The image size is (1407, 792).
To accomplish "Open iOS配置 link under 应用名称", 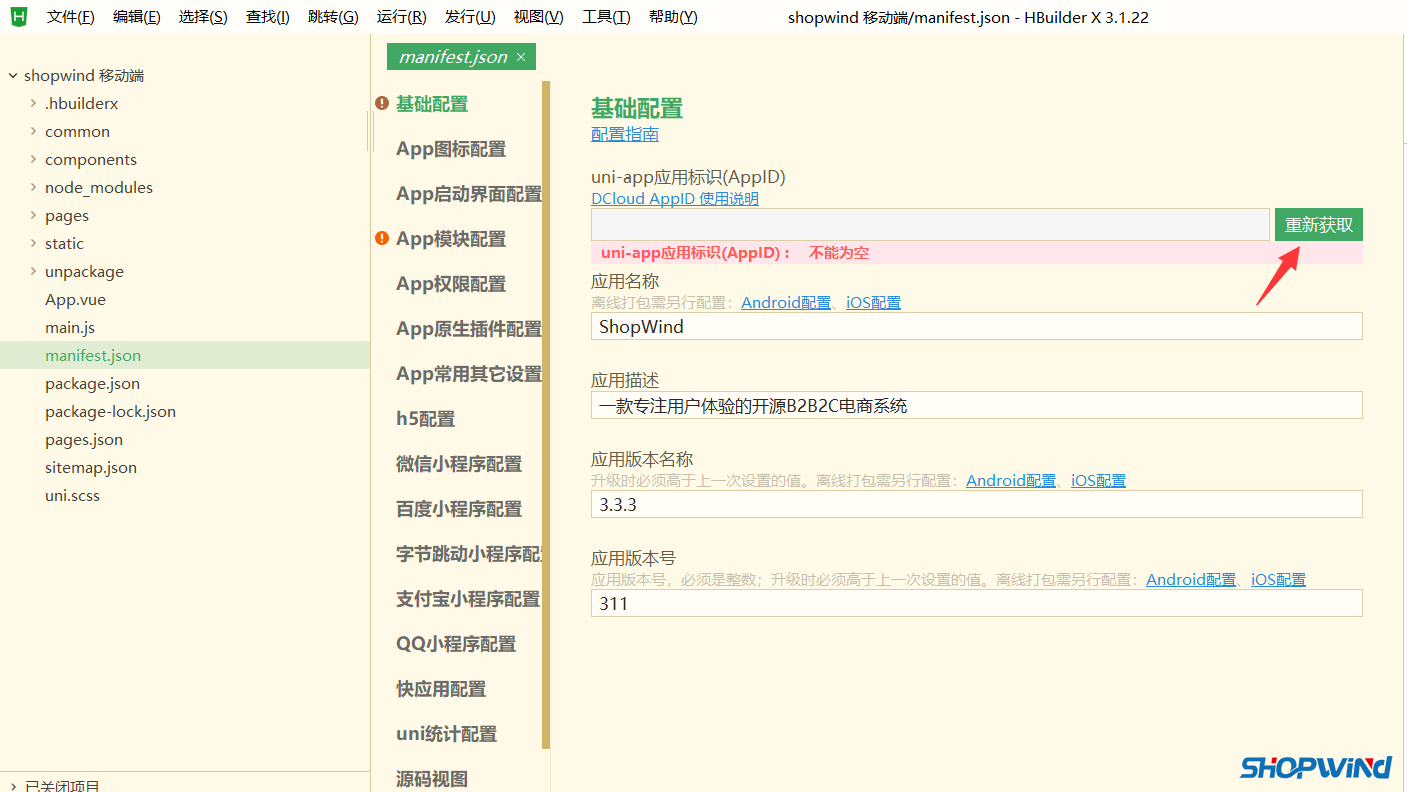I will pos(873,302).
